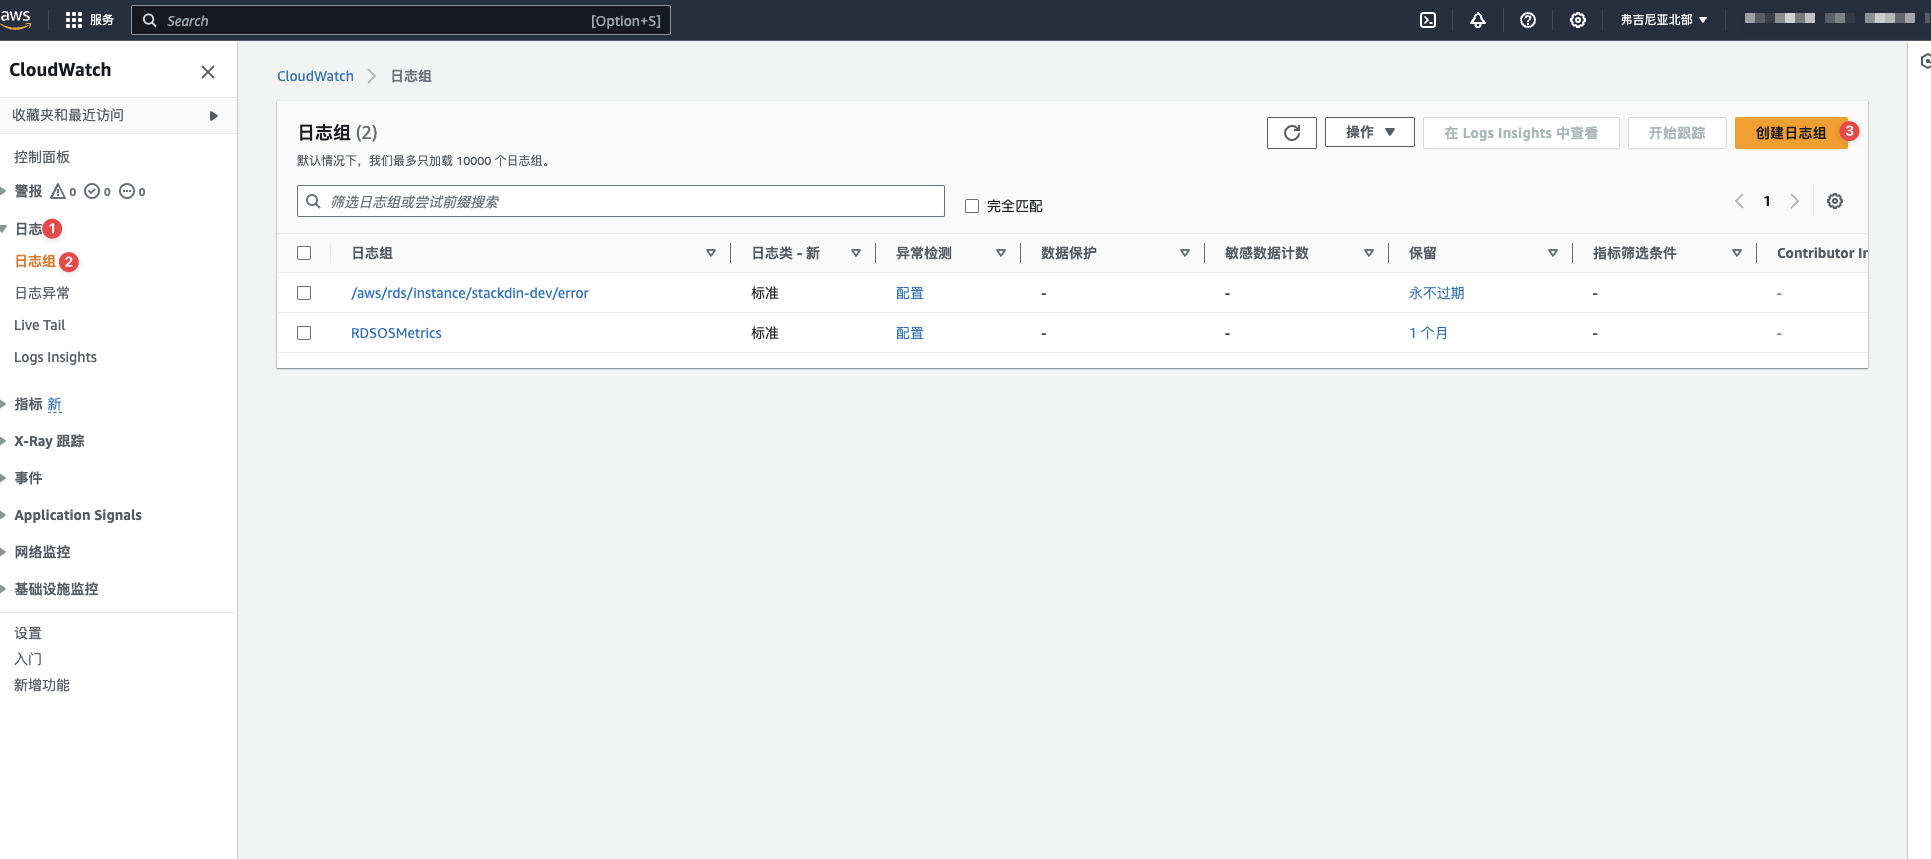1931x859 pixels.
Task: Open 入门 in the sidebar
Action: pos(28,659)
